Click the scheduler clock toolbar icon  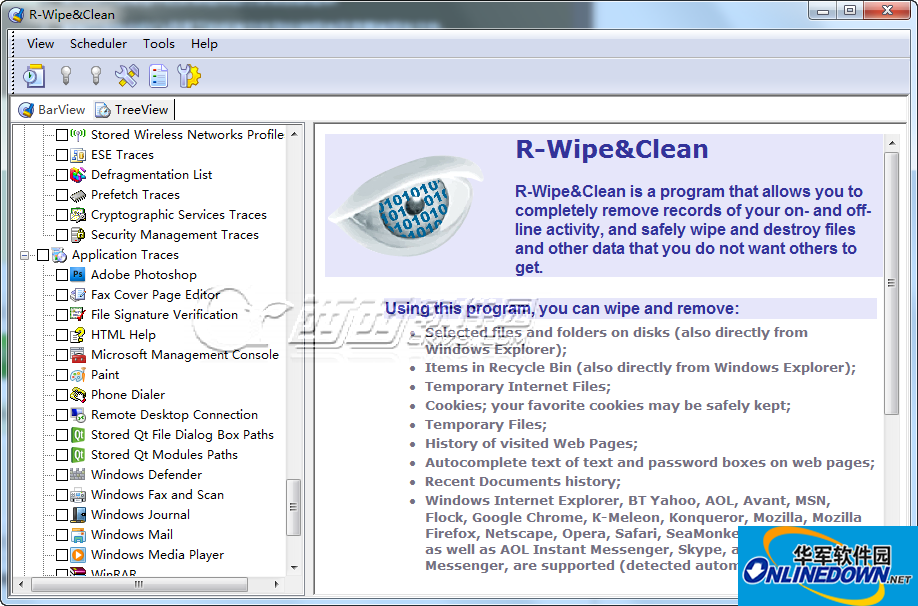point(34,76)
